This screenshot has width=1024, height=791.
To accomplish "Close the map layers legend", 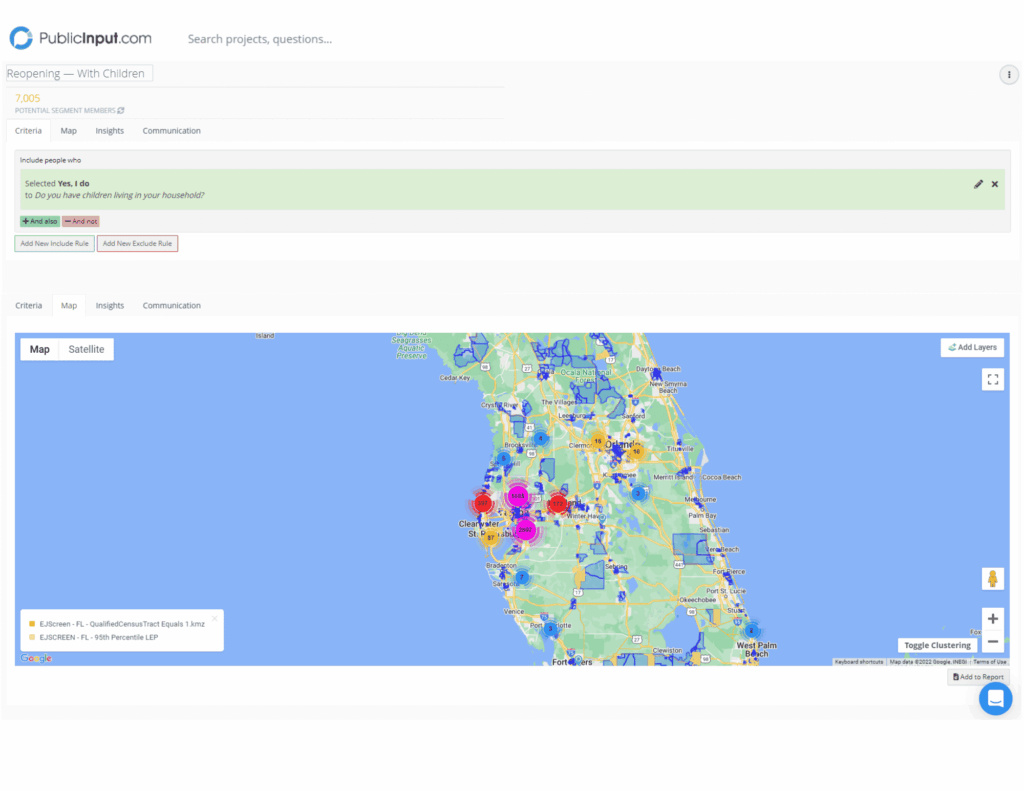I will 214,618.
